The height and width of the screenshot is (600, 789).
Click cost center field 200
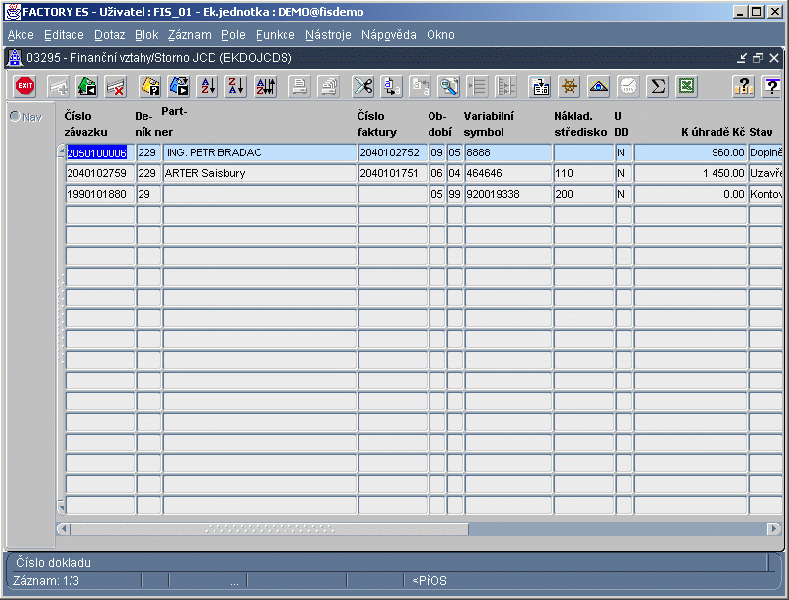click(584, 194)
